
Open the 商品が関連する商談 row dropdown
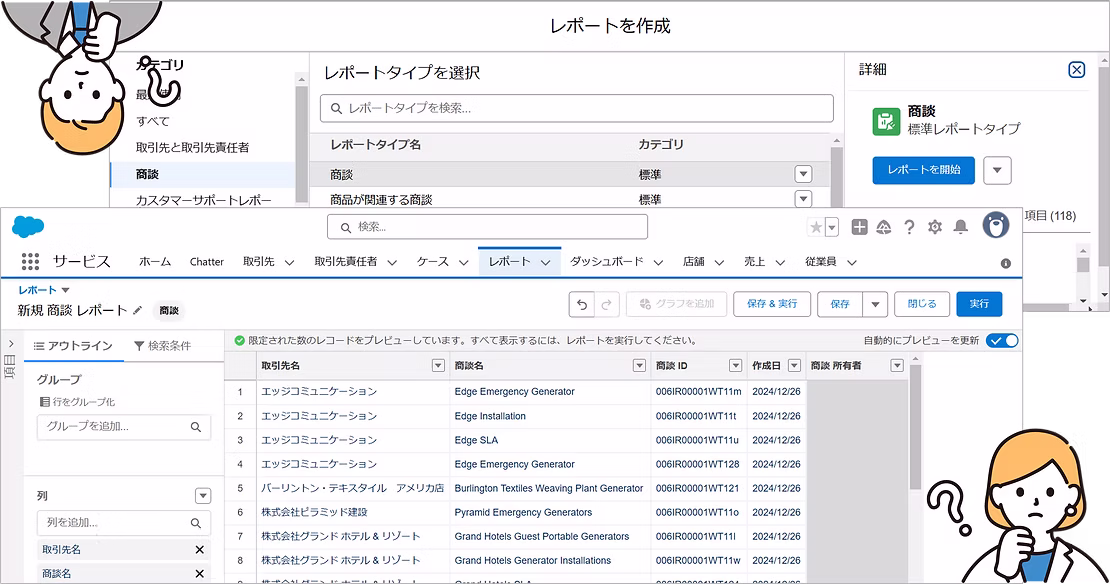(x=803, y=199)
